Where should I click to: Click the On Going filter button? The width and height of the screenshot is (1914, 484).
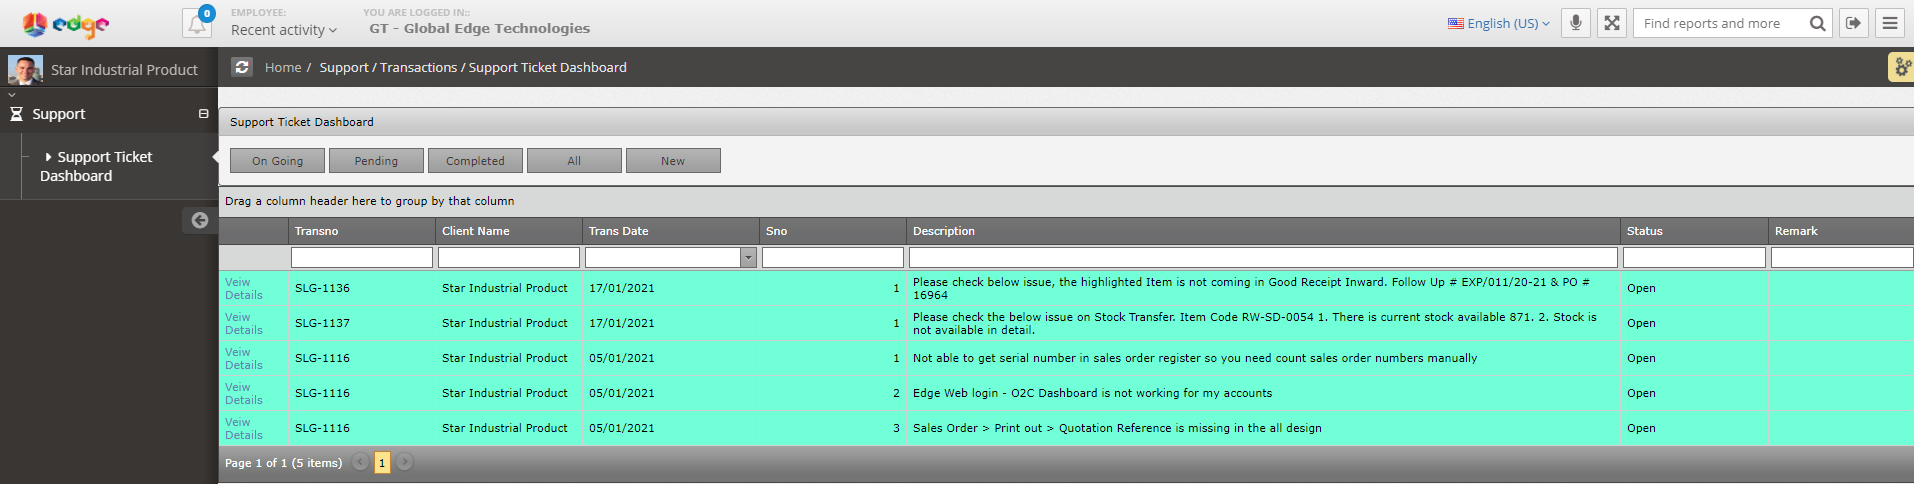click(x=277, y=161)
